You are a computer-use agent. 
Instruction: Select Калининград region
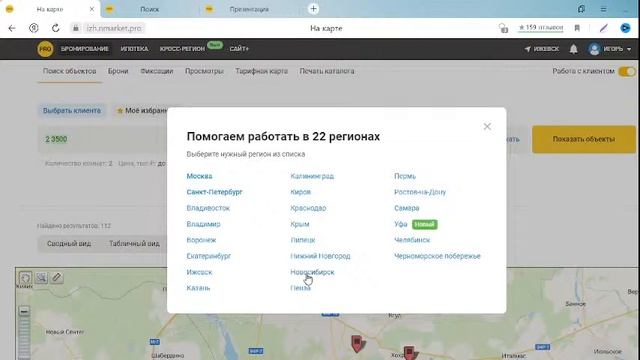312,176
